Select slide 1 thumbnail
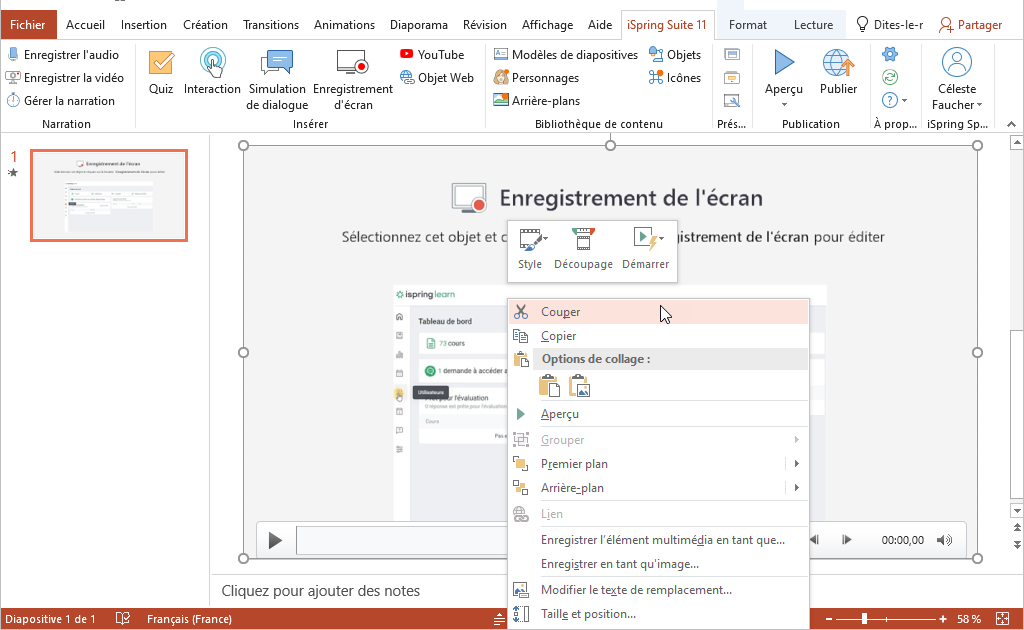 tap(109, 195)
